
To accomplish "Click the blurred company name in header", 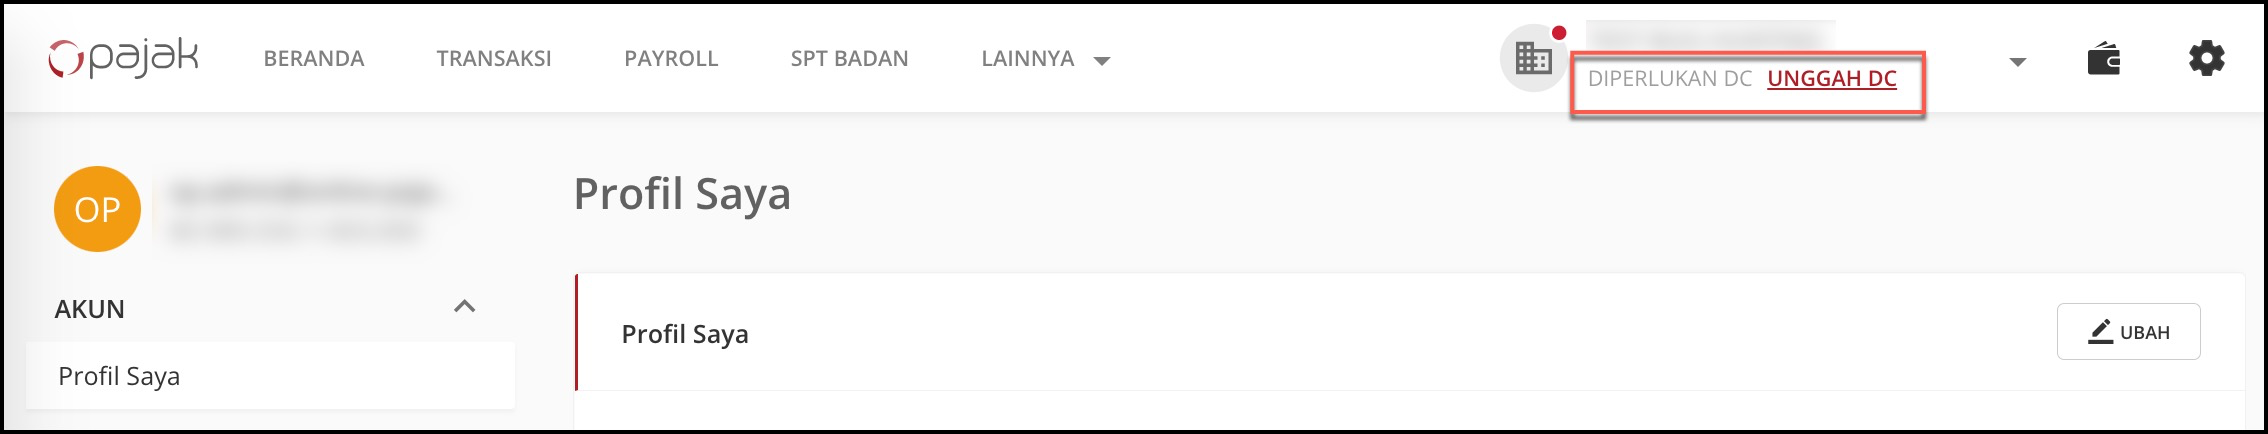I will pos(1709,36).
